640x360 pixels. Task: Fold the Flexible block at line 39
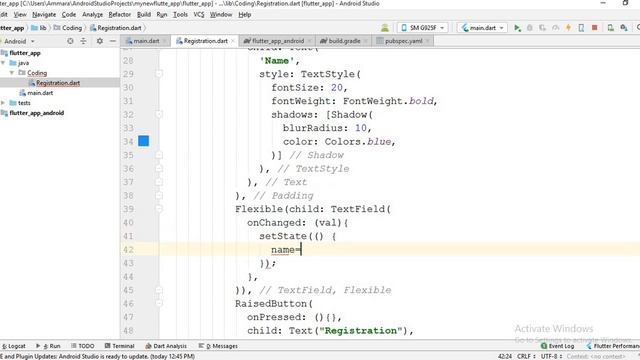tap(159, 209)
